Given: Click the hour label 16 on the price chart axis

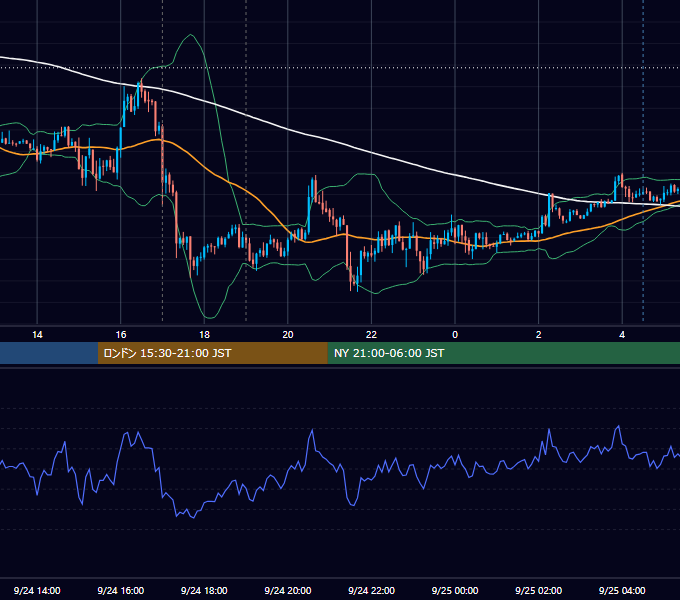Looking at the screenshot, I should click(121, 335).
